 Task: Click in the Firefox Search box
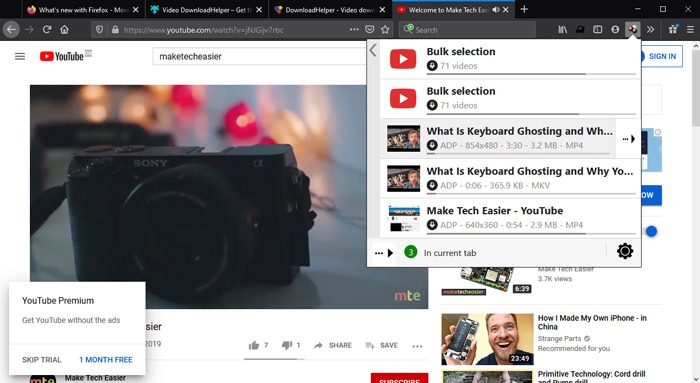[467, 29]
